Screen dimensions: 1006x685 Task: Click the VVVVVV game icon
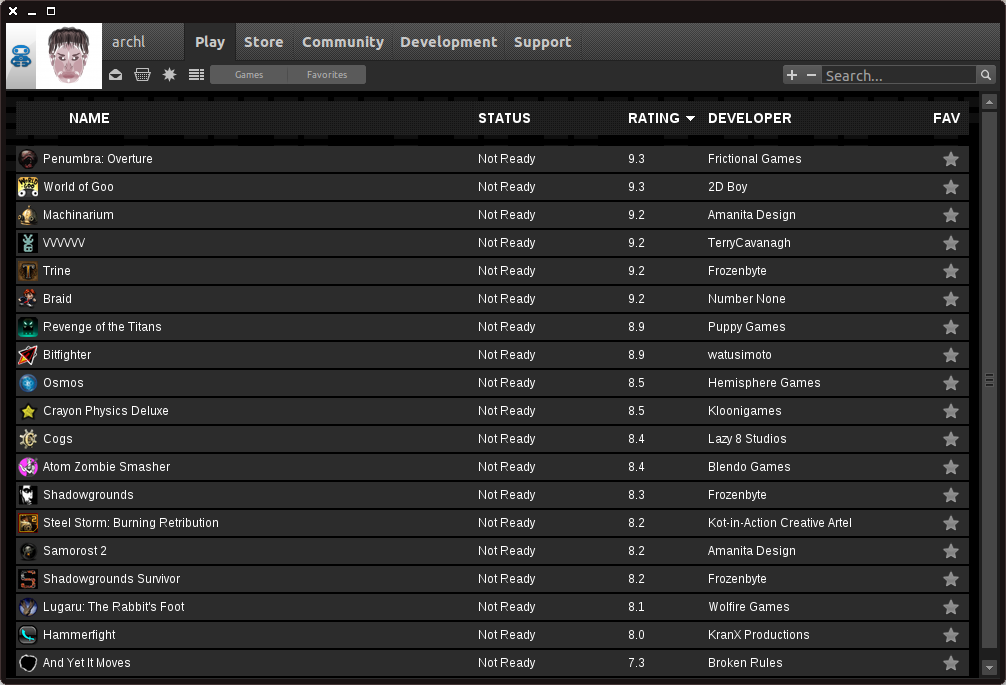tap(28, 242)
